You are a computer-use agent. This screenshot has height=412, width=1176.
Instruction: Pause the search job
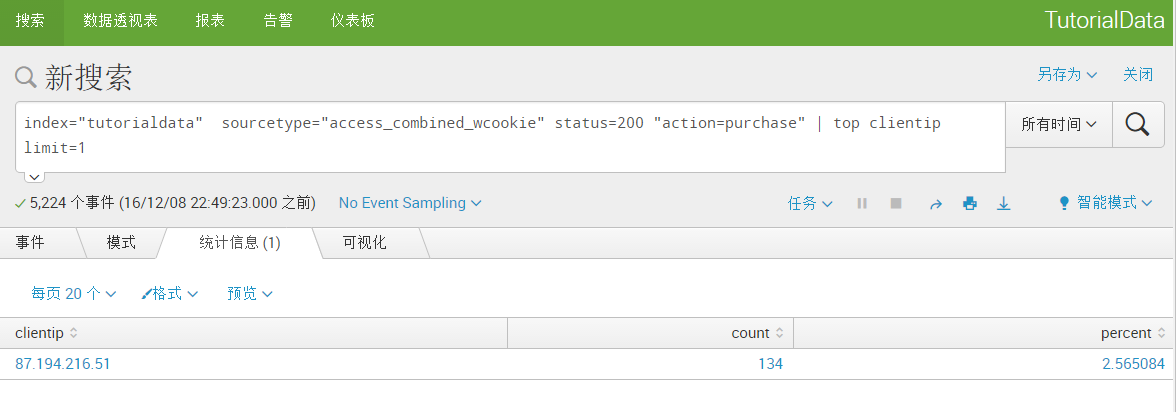pyautogui.click(x=862, y=203)
